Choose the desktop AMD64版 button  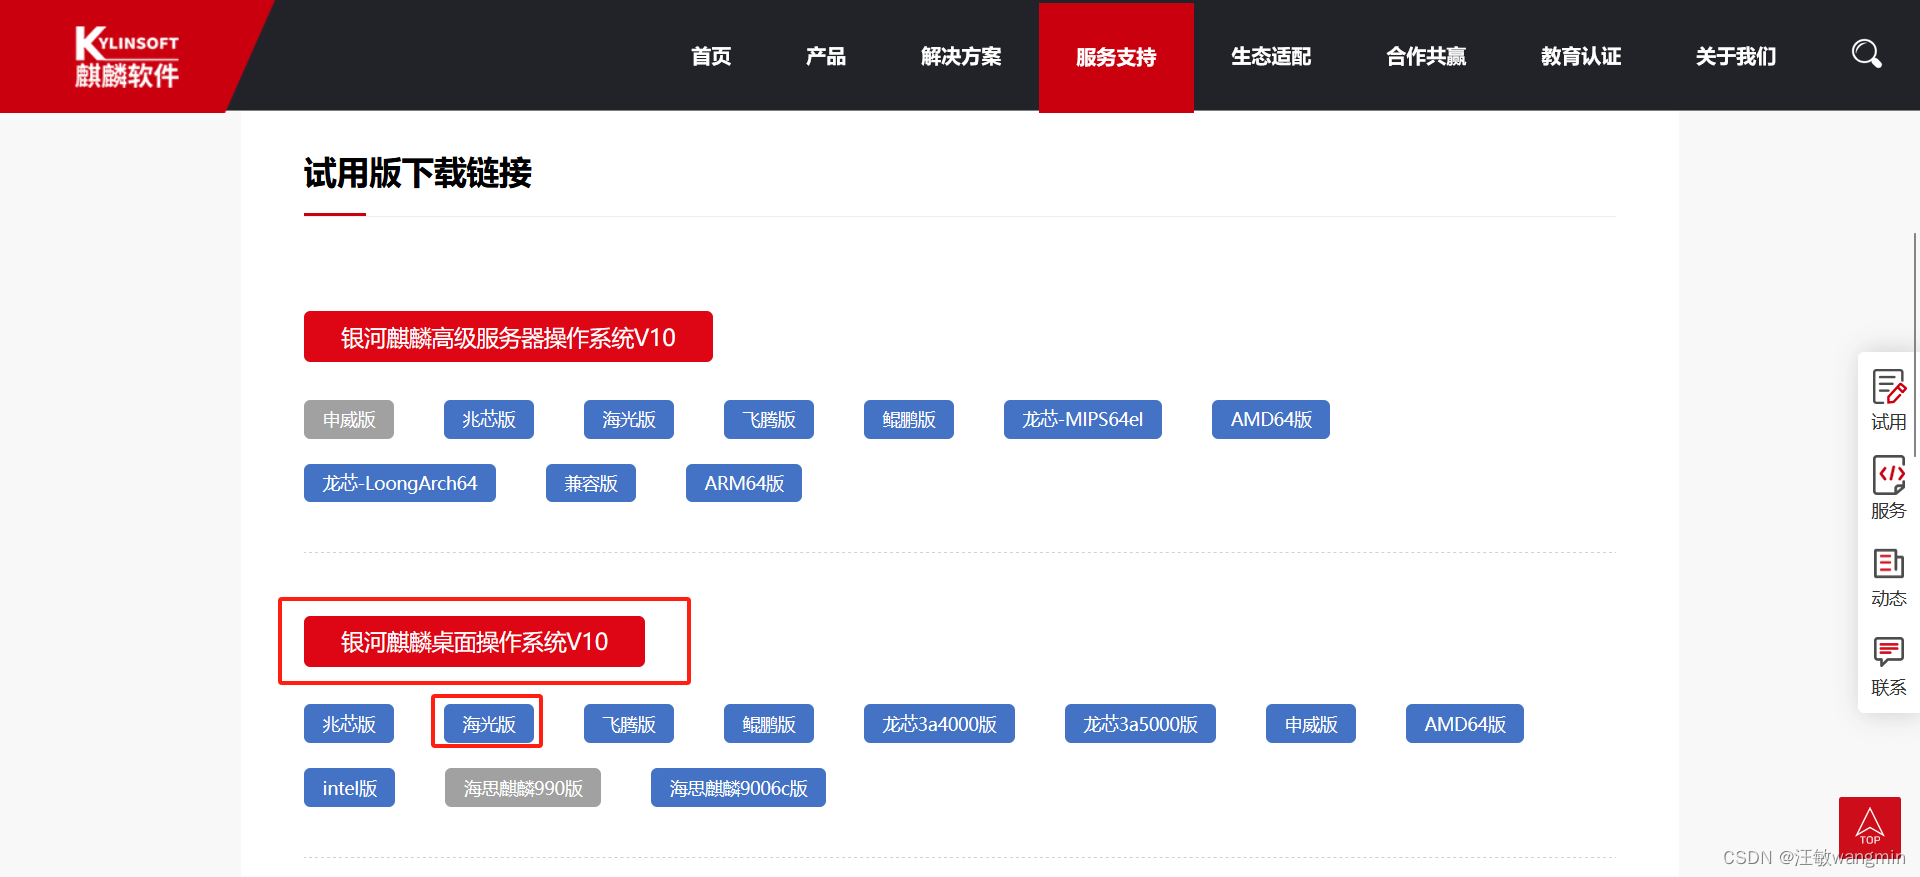click(1465, 724)
